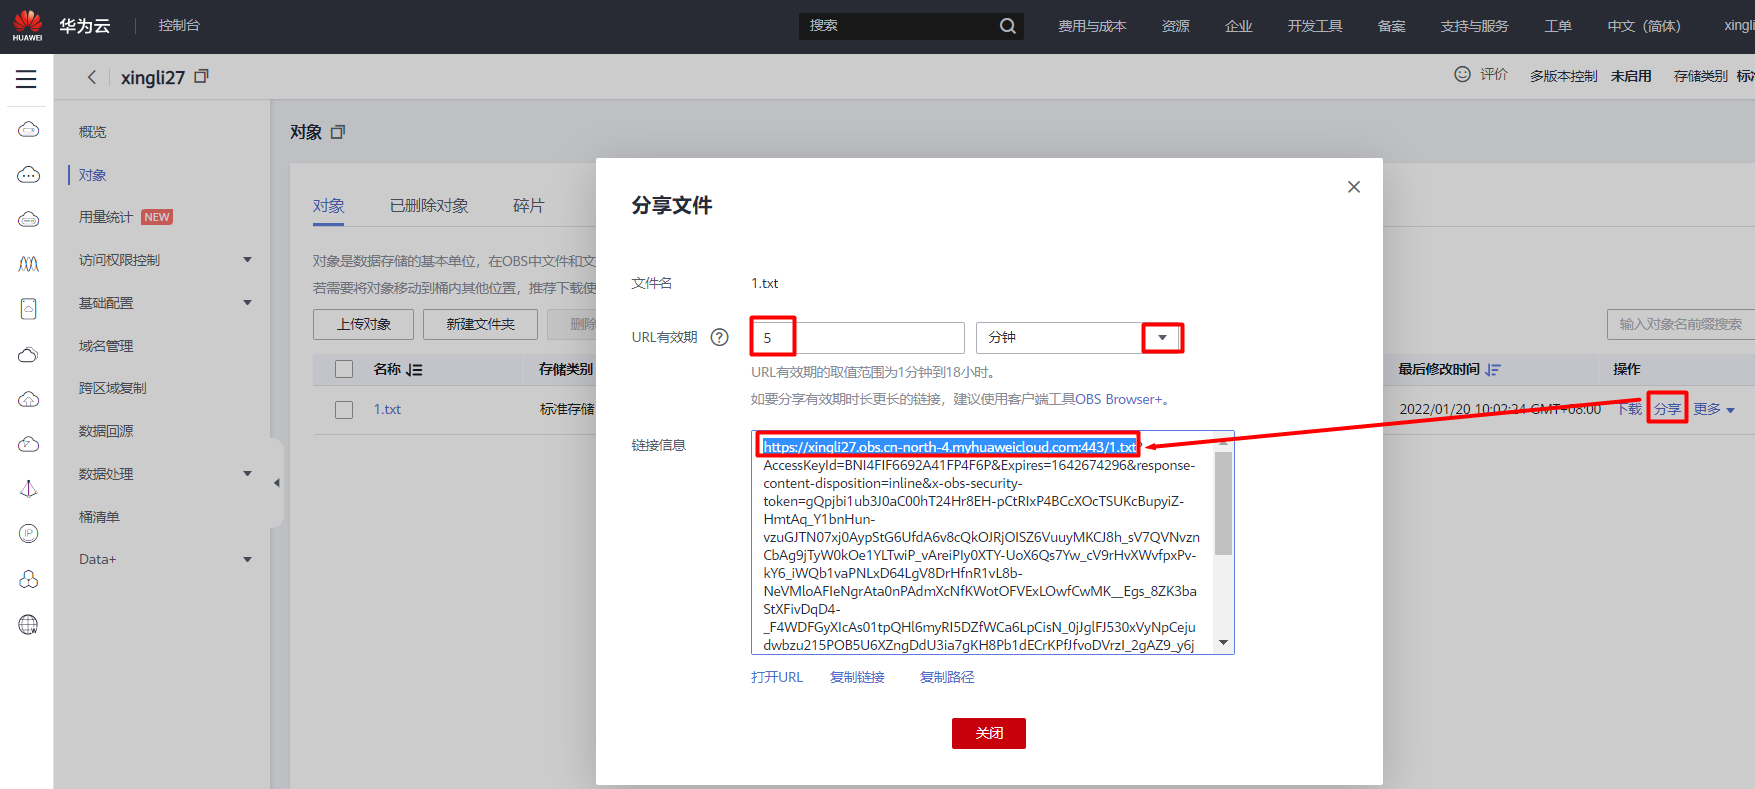The image size is (1755, 789).
Task: Open the hamburger service menu
Action: click(26, 79)
